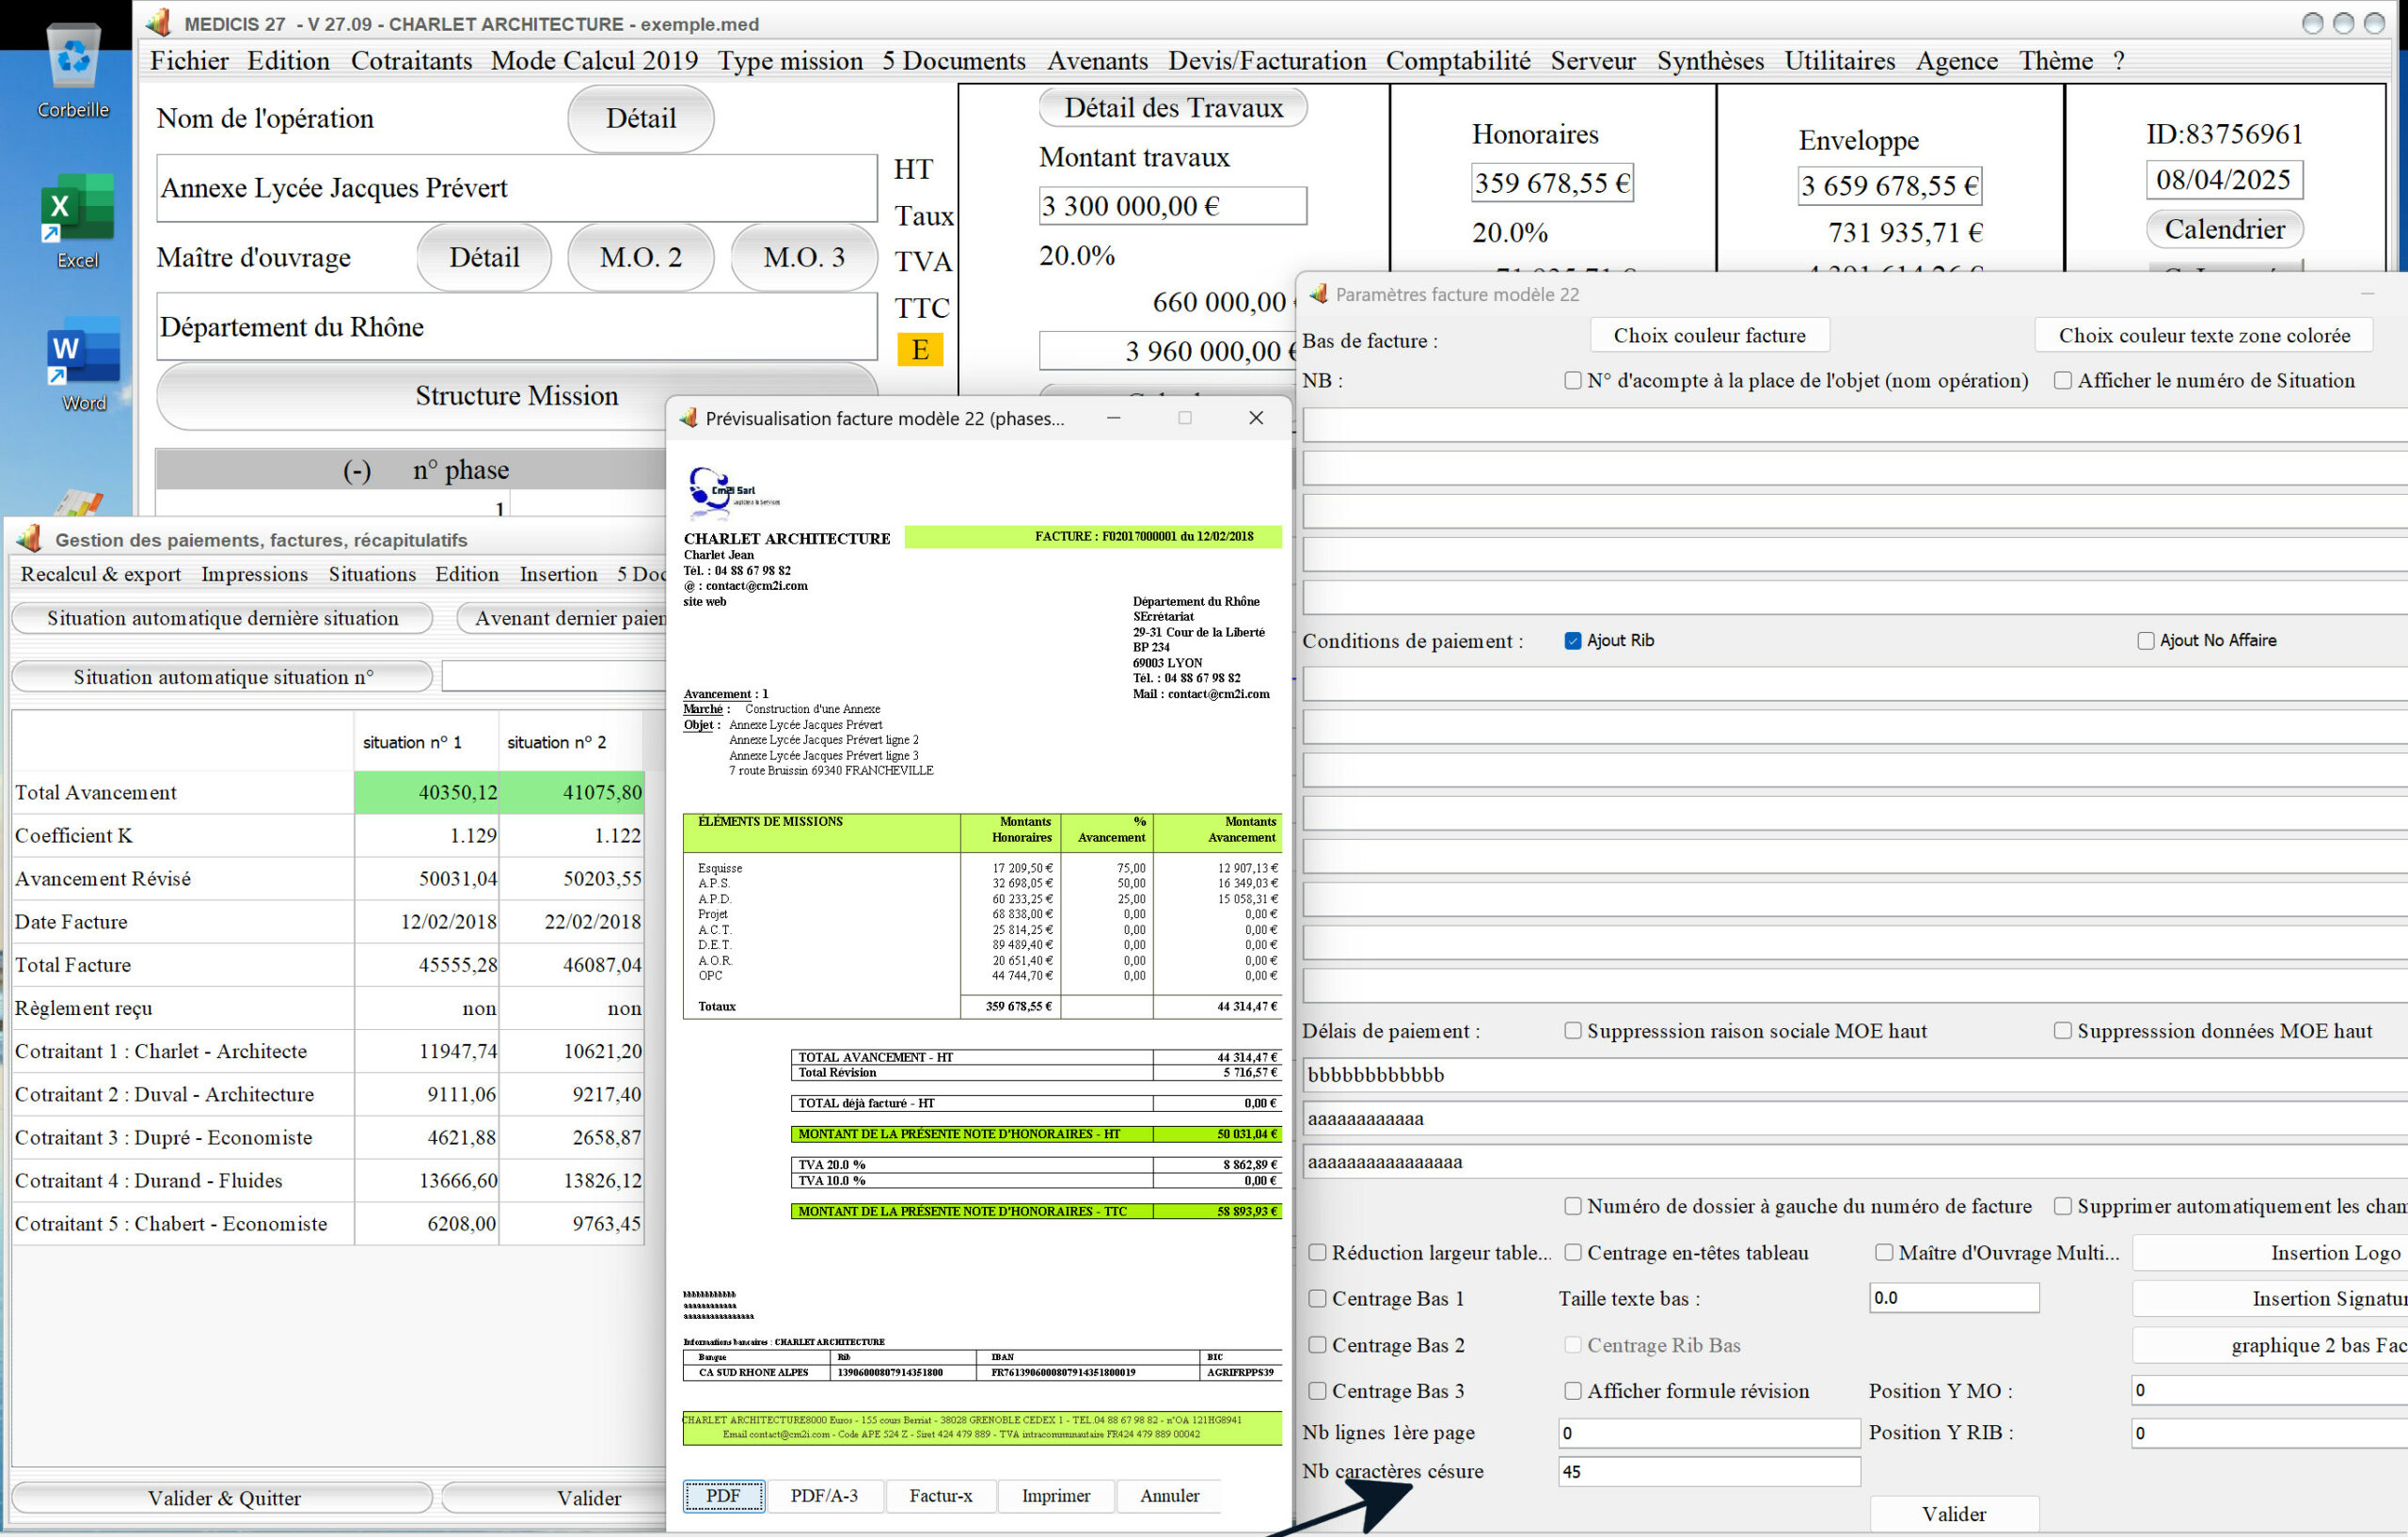2408x1537 pixels.
Task: Open the Utilitaires menu
Action: (x=1840, y=61)
